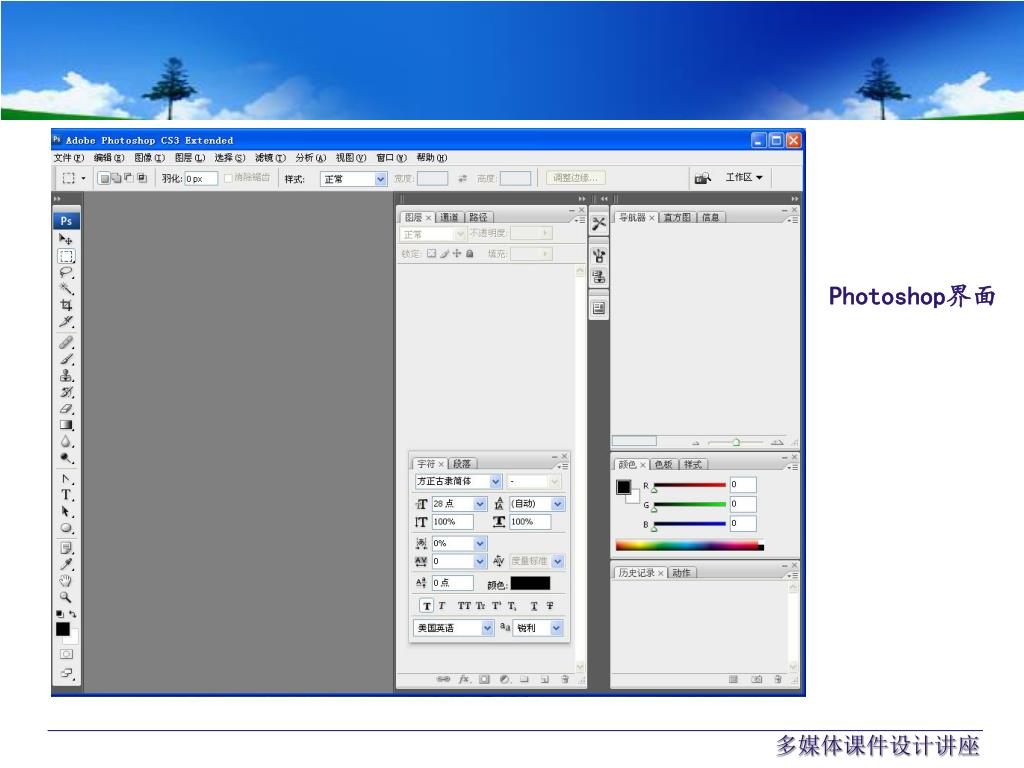Select the Brush tool
Viewport: 1024px width, 768px height.
(66, 359)
